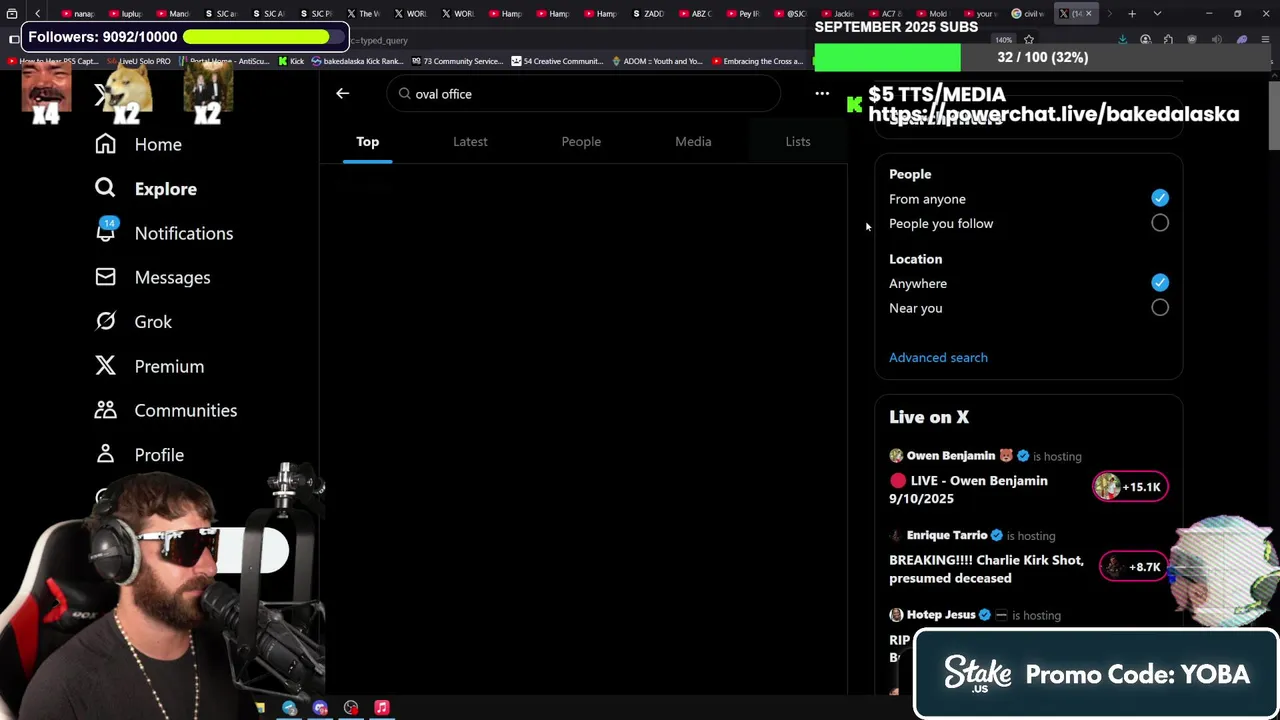Click the page vertical scrollbar thumb
The image size is (1280, 720).
[x=1273, y=115]
